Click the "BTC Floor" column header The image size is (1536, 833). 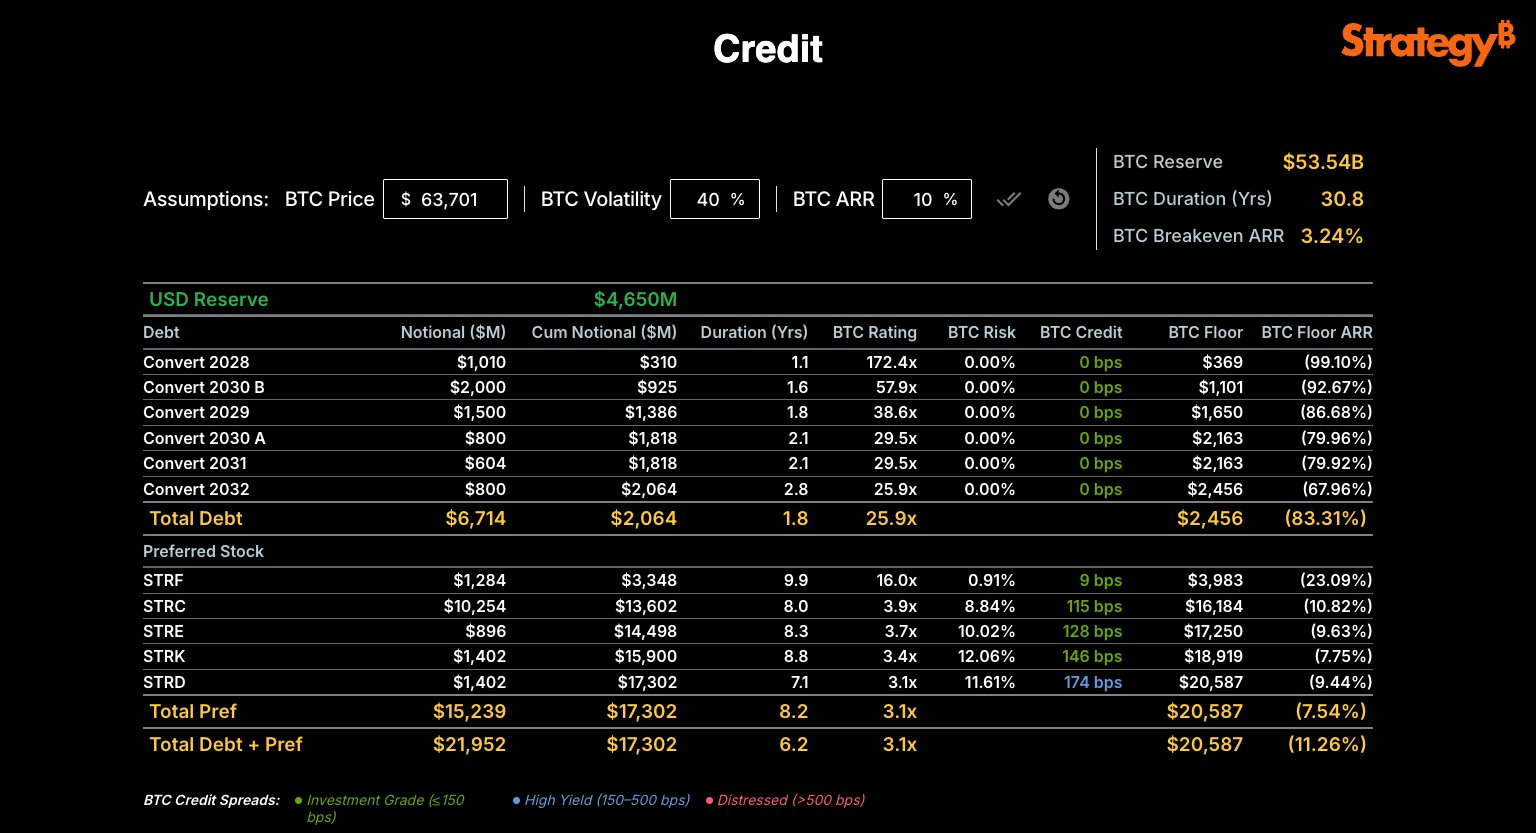pos(1206,332)
